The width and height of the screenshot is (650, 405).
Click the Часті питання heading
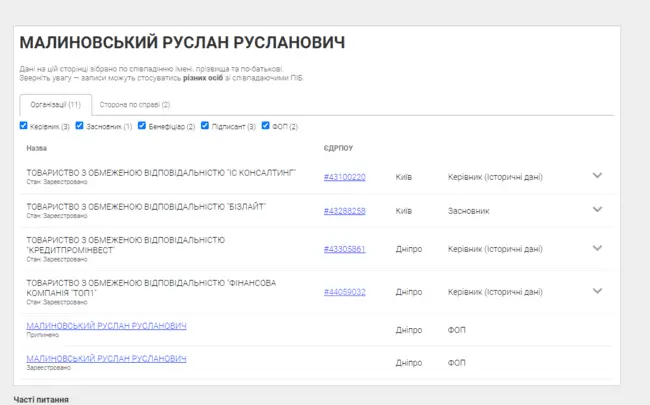coord(41,400)
